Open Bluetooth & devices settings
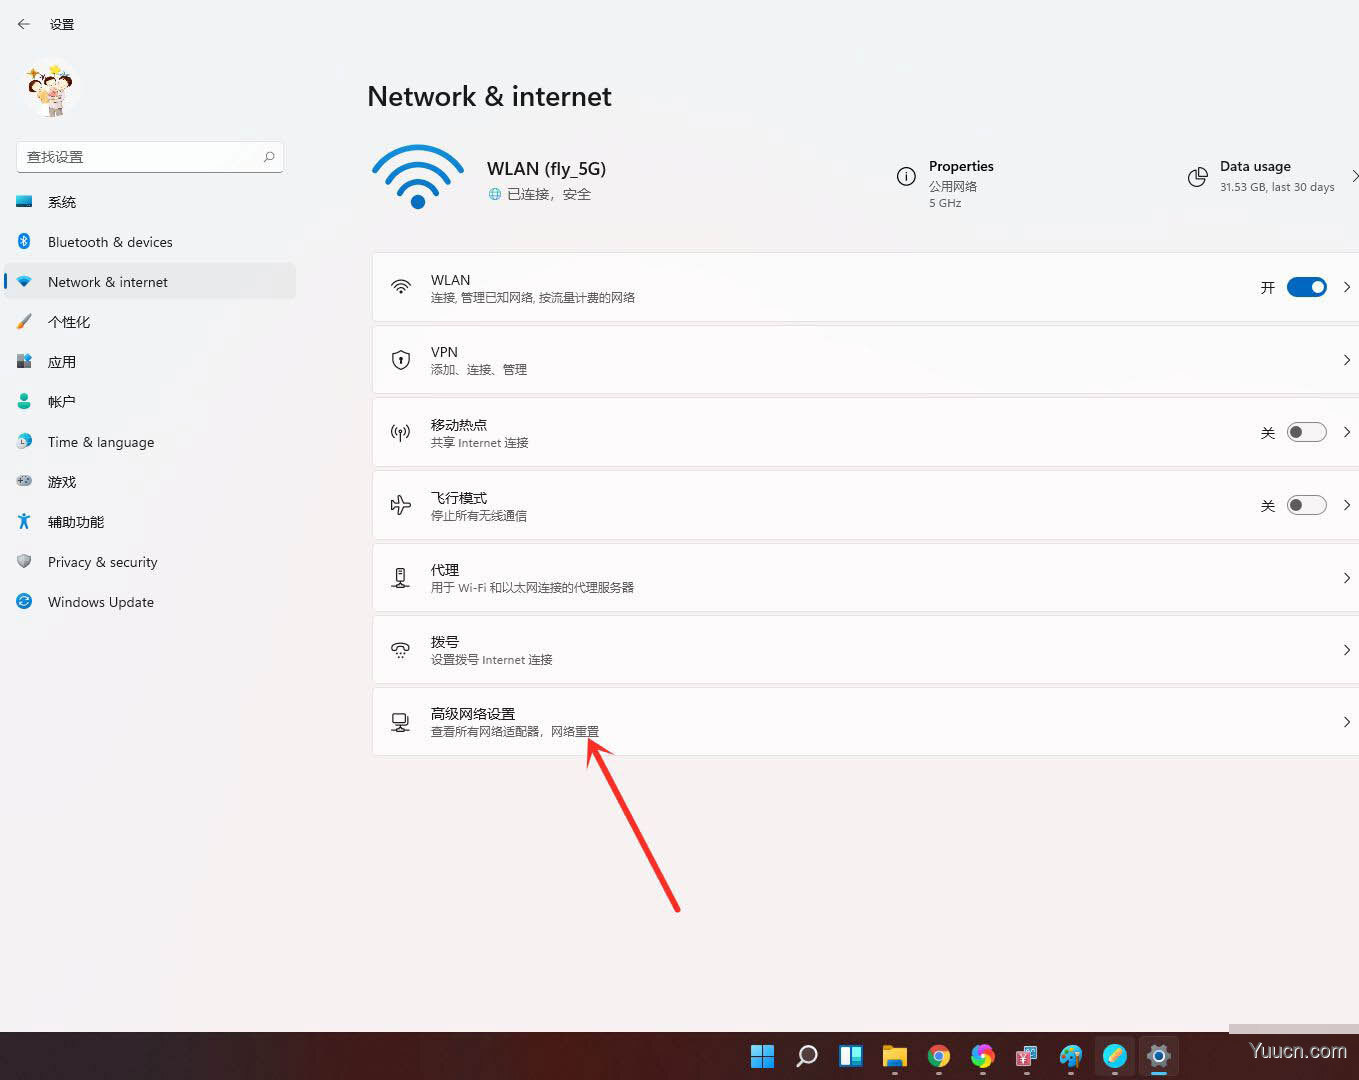The width and height of the screenshot is (1359, 1080). (x=110, y=242)
